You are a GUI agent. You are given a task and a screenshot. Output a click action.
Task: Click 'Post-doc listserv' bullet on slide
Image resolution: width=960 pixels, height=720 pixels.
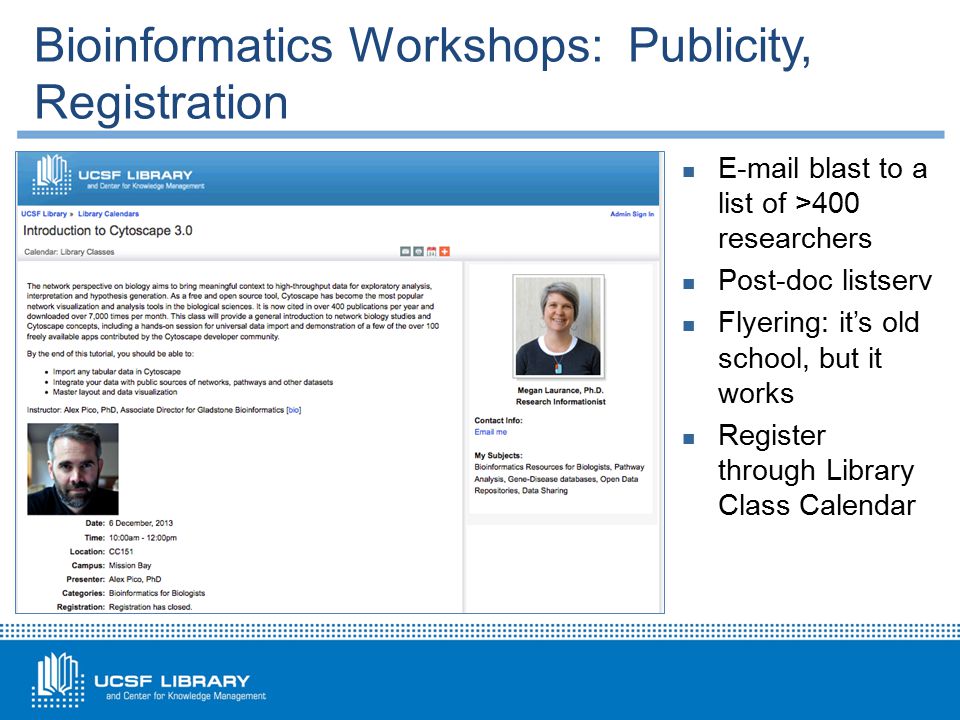coord(825,280)
